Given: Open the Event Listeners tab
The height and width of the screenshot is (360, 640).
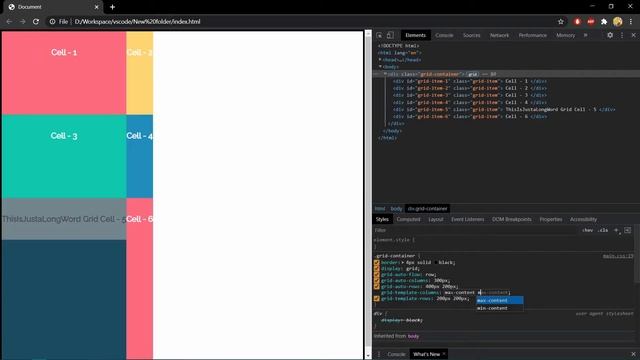Looking at the screenshot, I should (467, 220).
